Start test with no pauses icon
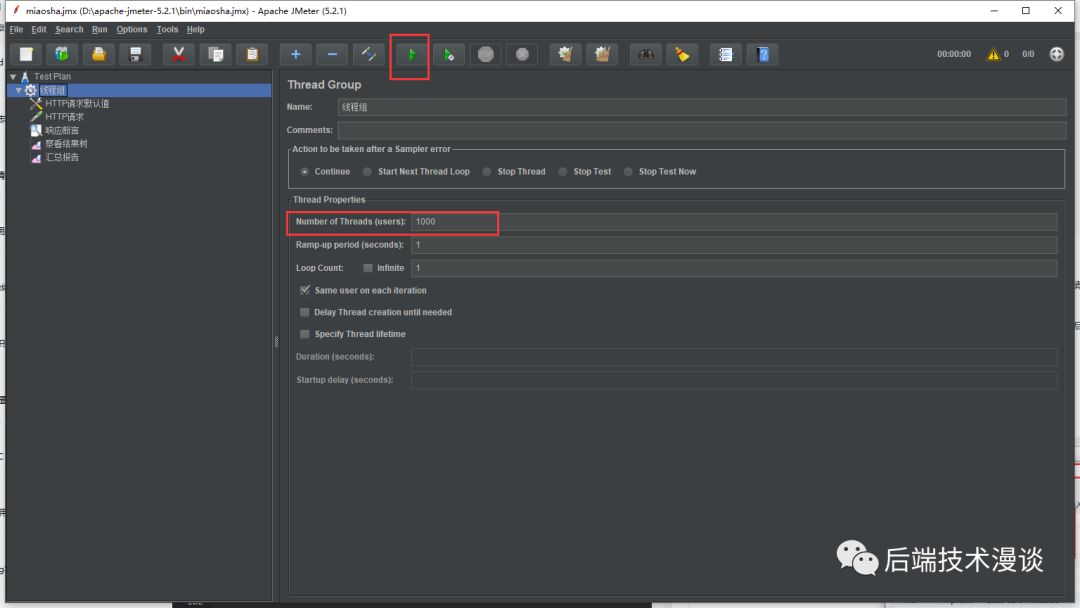 coord(448,54)
